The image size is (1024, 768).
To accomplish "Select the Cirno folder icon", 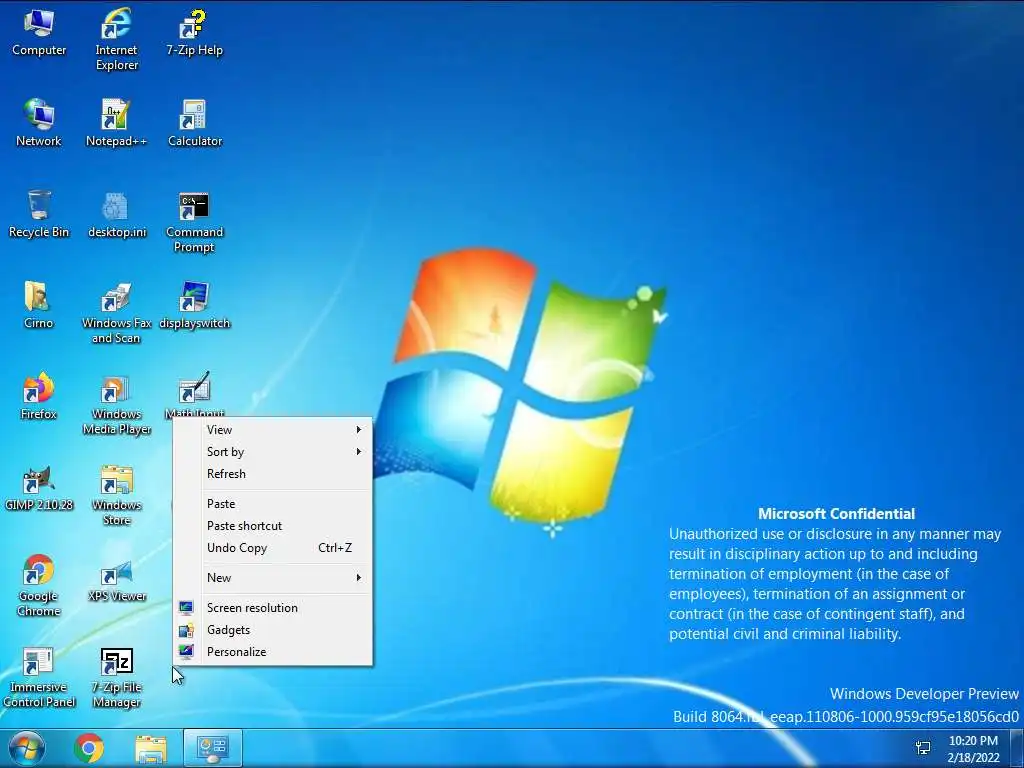I will click(38, 305).
